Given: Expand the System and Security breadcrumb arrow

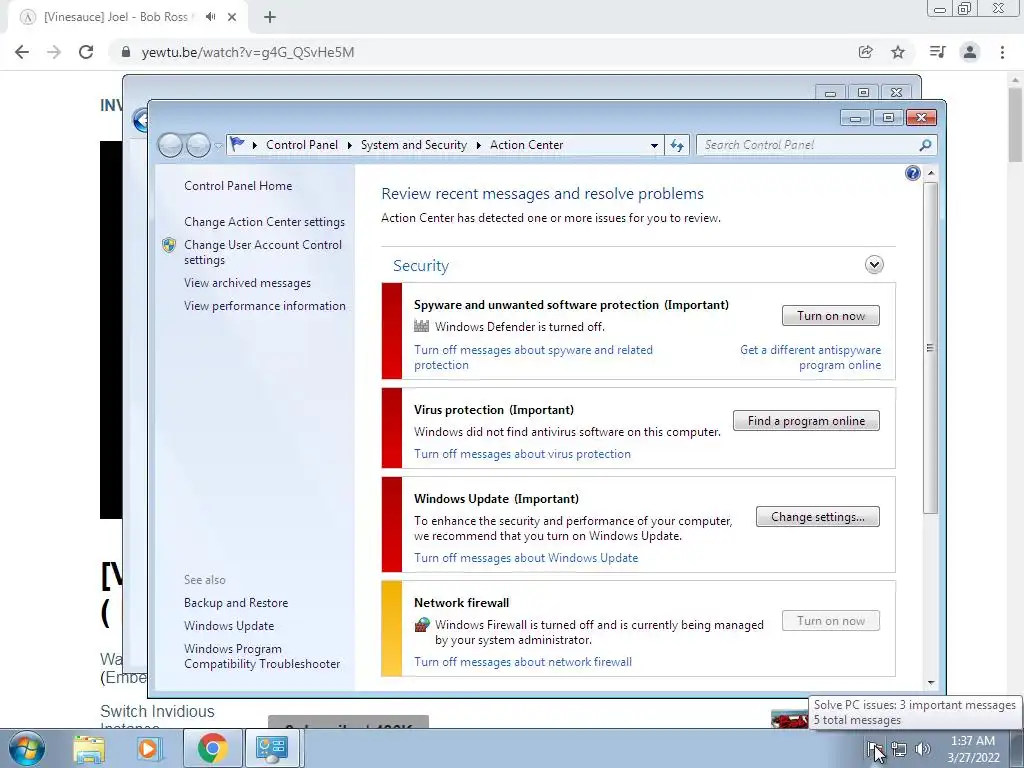Looking at the screenshot, I should pos(479,145).
